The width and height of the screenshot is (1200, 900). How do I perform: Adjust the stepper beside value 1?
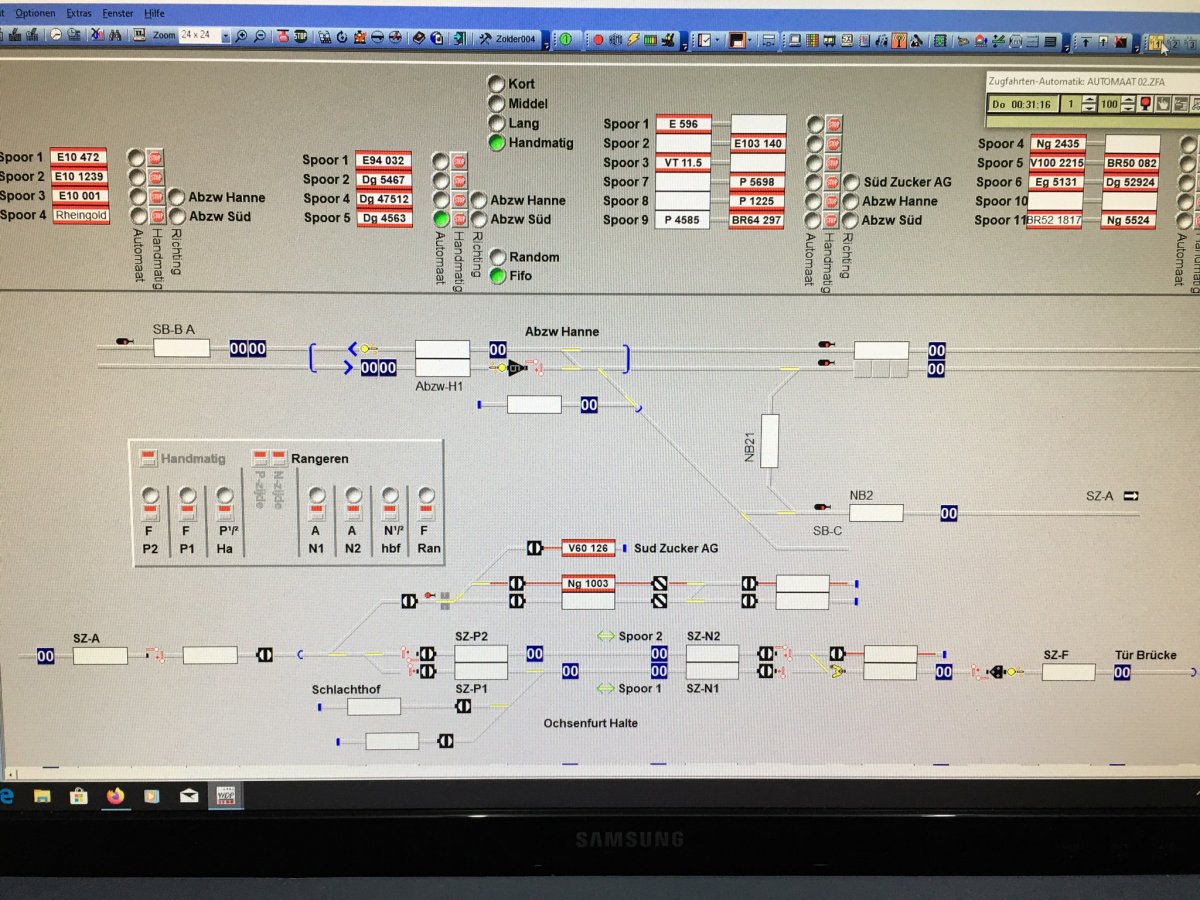(1089, 104)
